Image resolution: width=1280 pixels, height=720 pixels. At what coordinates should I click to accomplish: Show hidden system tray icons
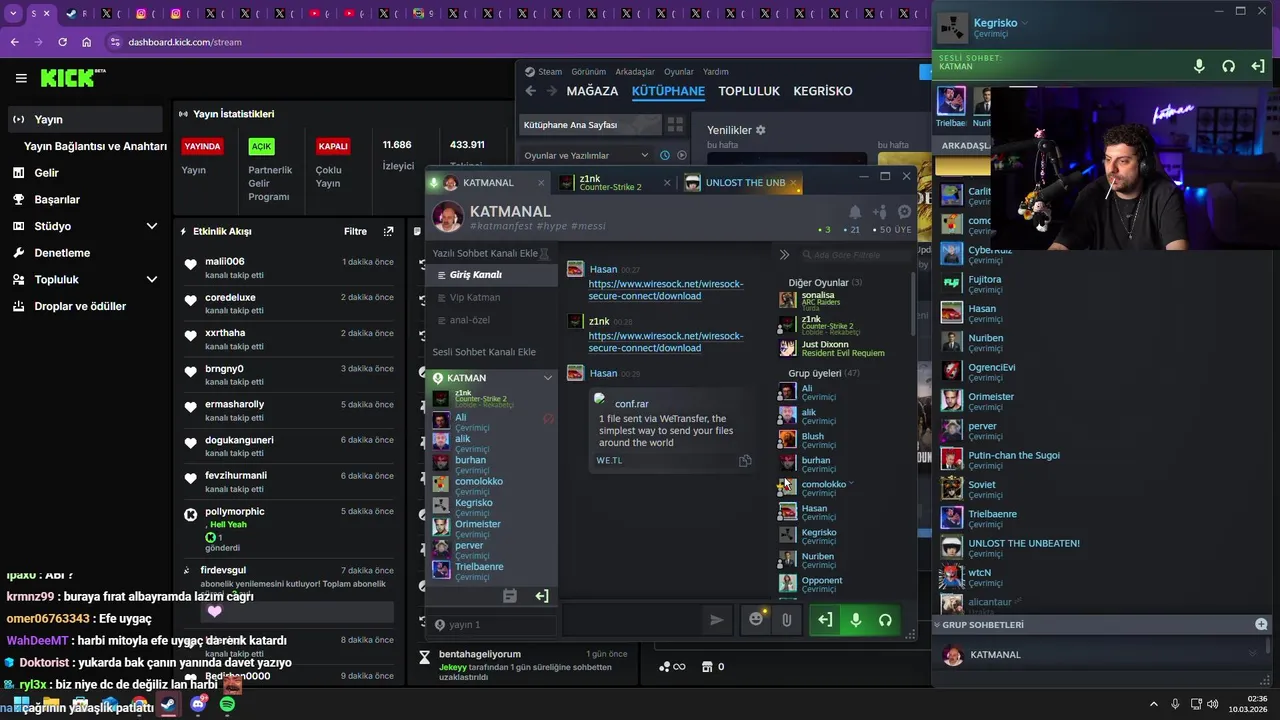tap(1153, 704)
